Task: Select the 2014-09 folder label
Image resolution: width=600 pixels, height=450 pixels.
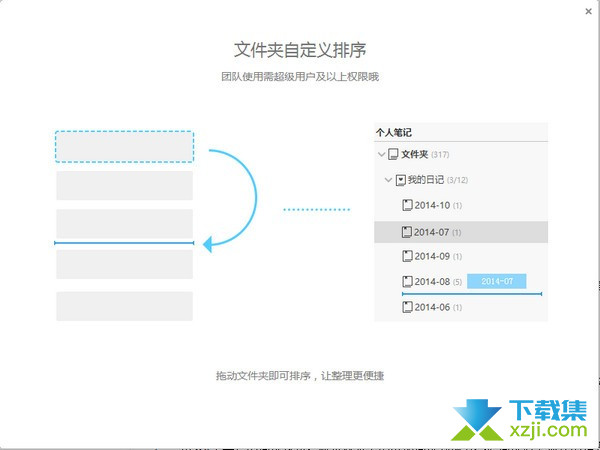Action: point(431,256)
